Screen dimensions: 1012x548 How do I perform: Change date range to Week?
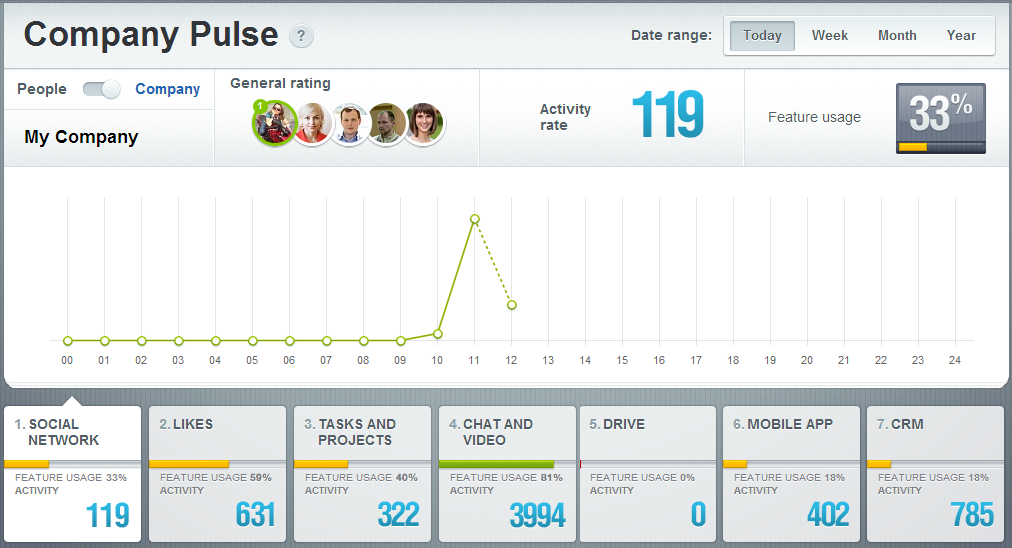(x=829, y=36)
